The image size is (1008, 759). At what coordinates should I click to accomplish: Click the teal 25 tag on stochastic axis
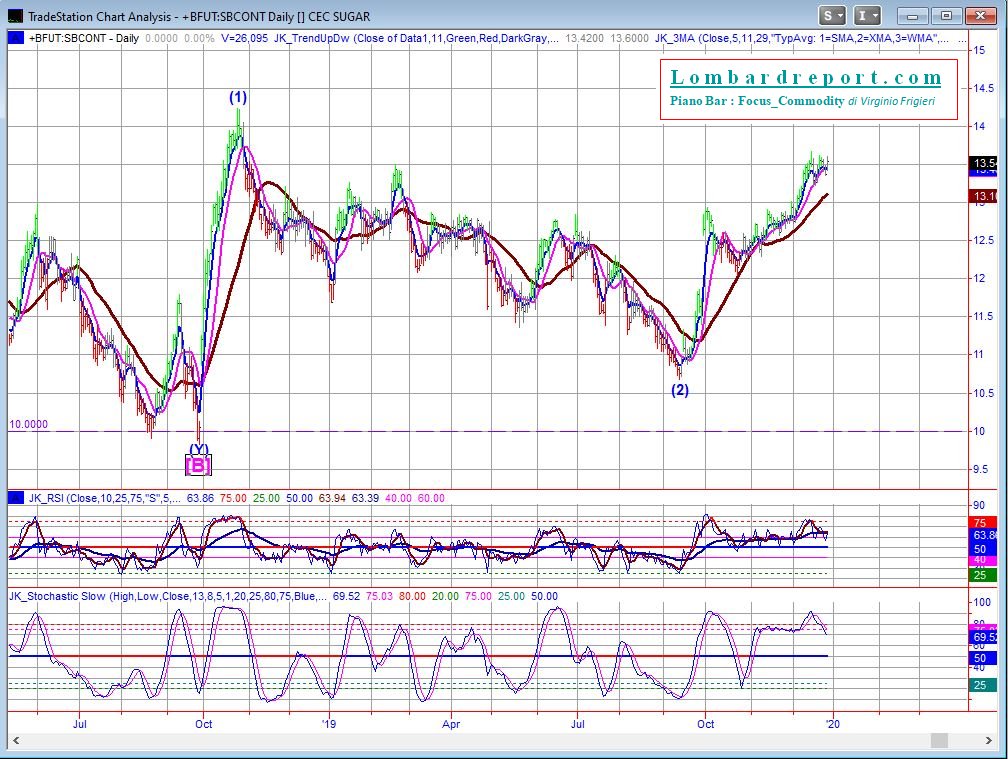(x=982, y=685)
